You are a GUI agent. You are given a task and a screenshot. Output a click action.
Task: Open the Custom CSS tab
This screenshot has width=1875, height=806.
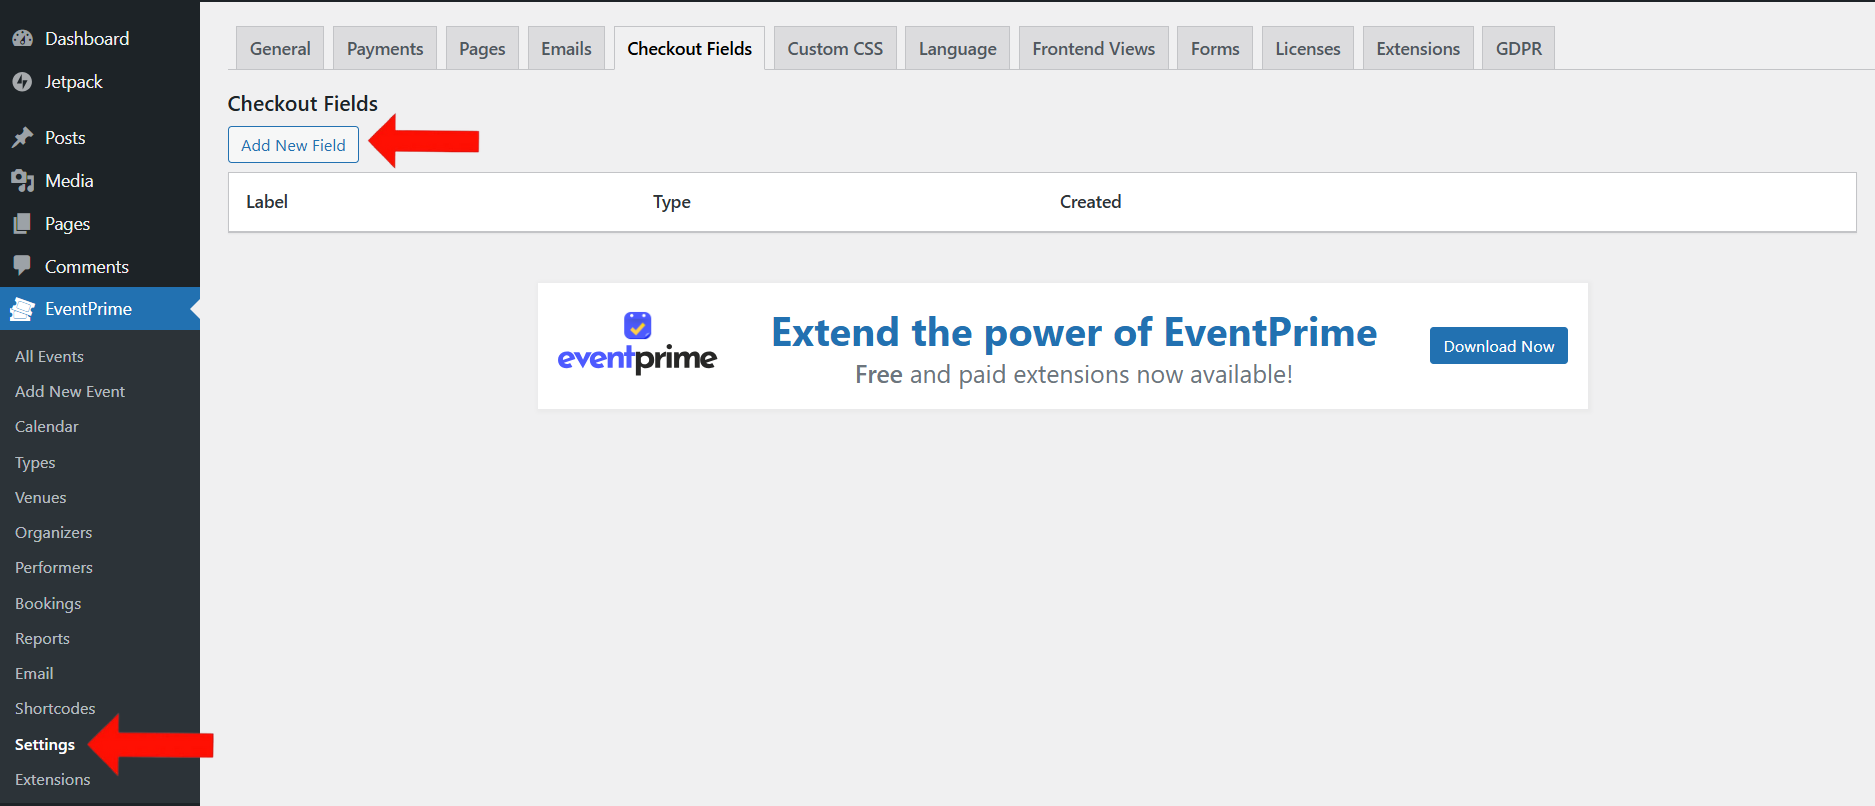[x=835, y=49]
